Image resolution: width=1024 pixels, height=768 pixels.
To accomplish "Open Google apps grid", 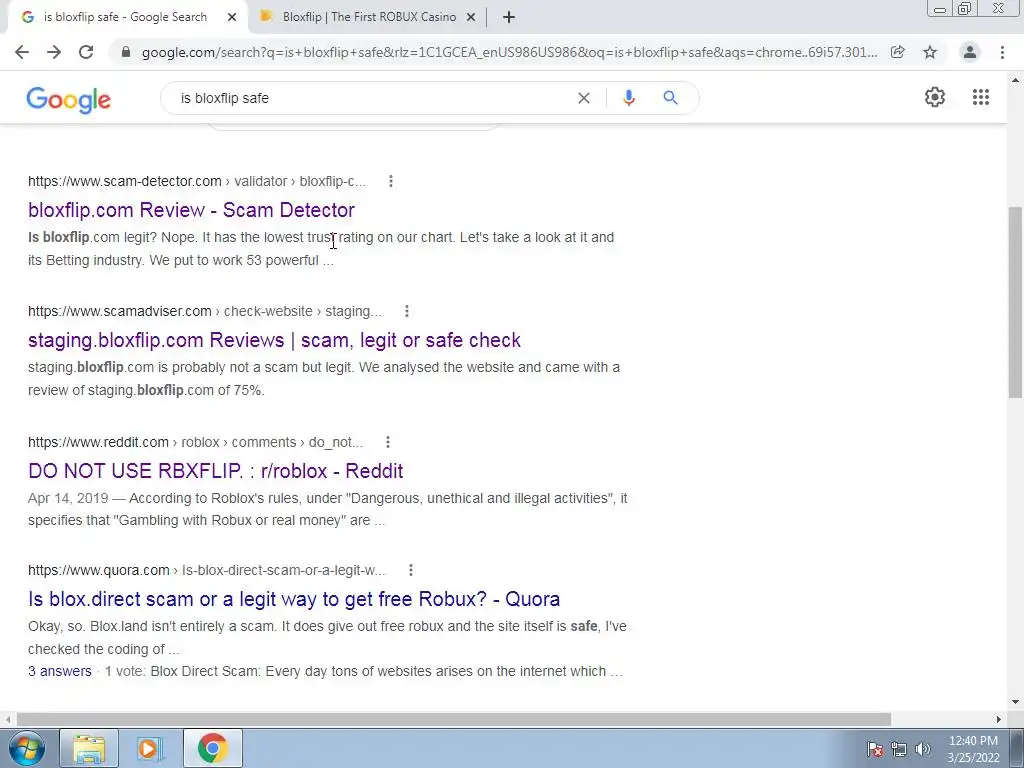I will pyautogui.click(x=980, y=97).
